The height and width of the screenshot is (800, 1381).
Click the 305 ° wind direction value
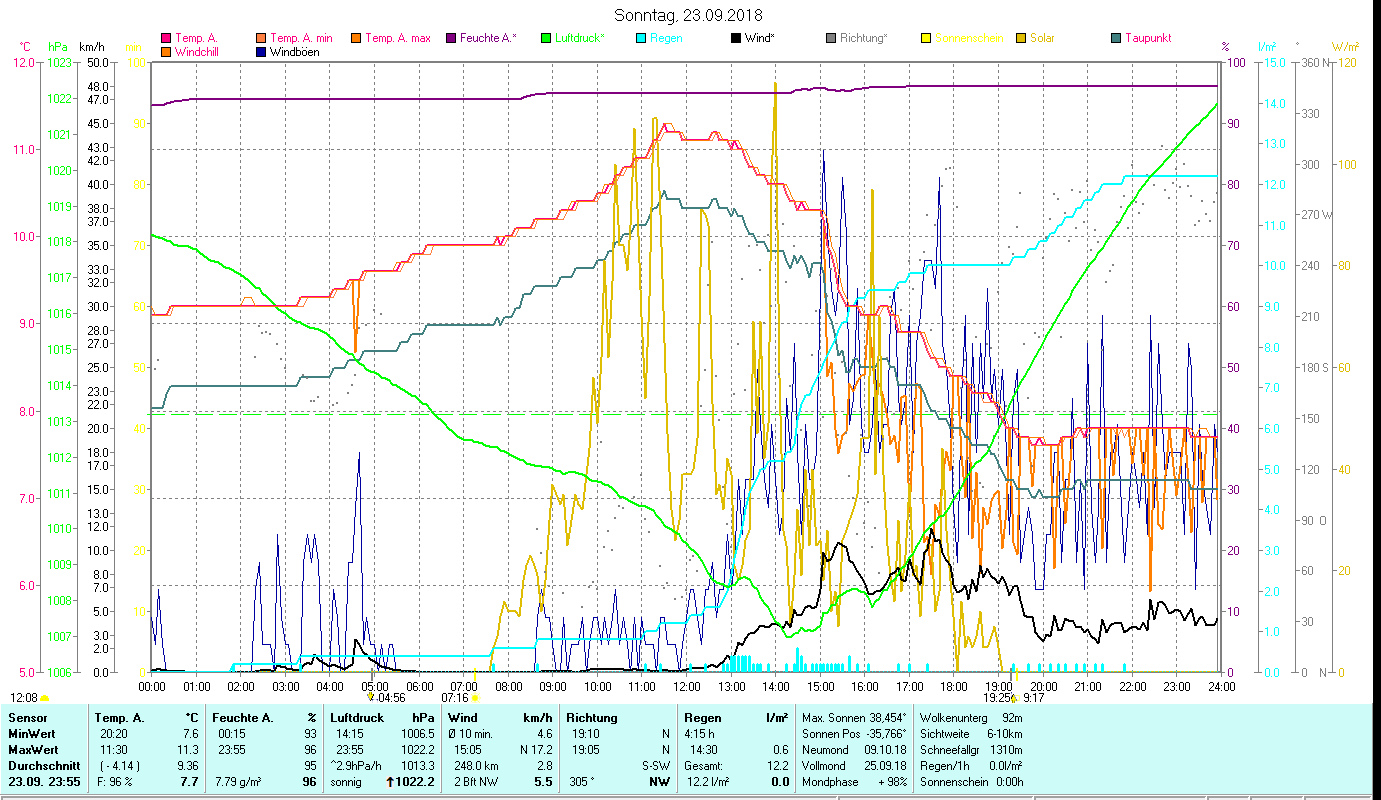click(582, 782)
